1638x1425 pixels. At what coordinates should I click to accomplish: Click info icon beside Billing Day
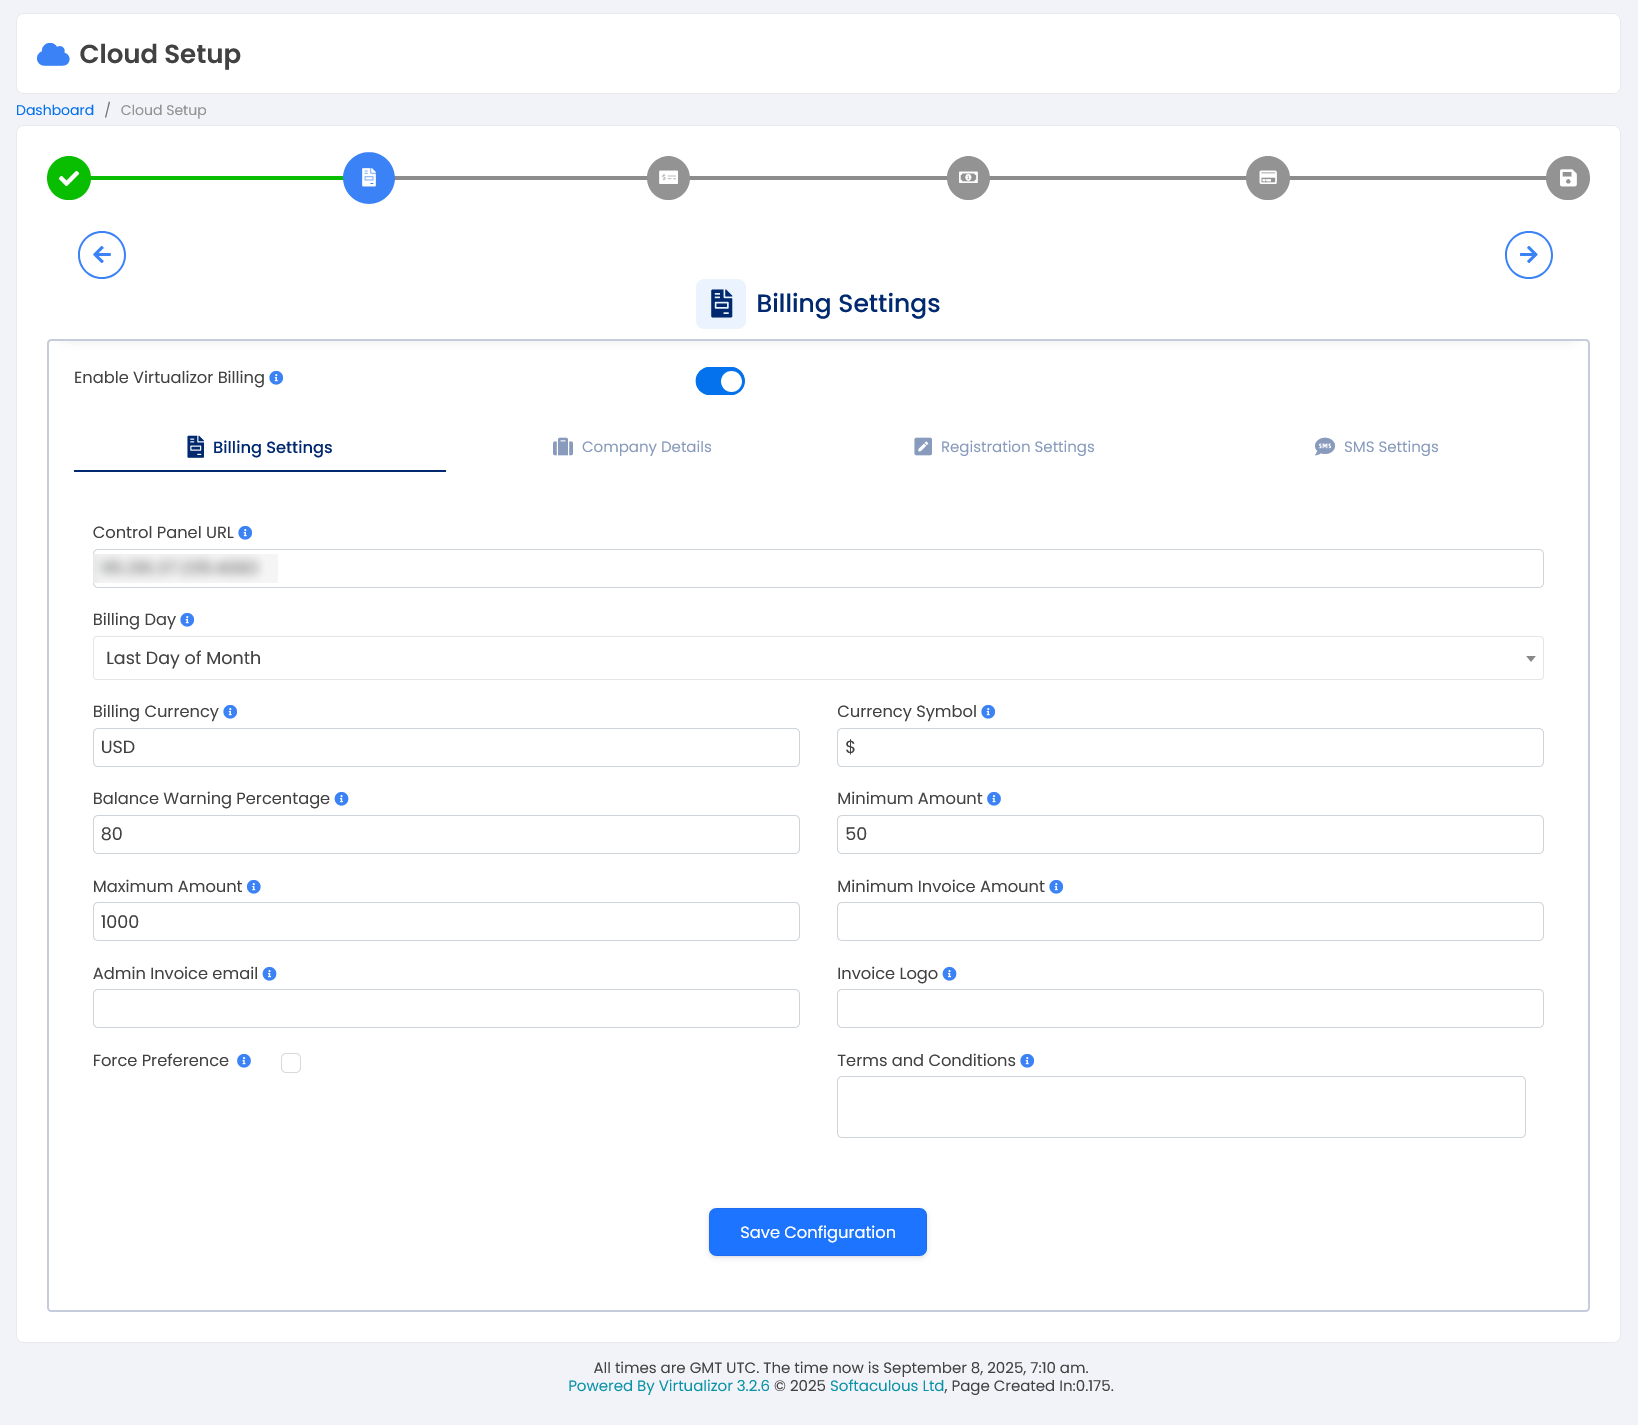pyautogui.click(x=187, y=620)
